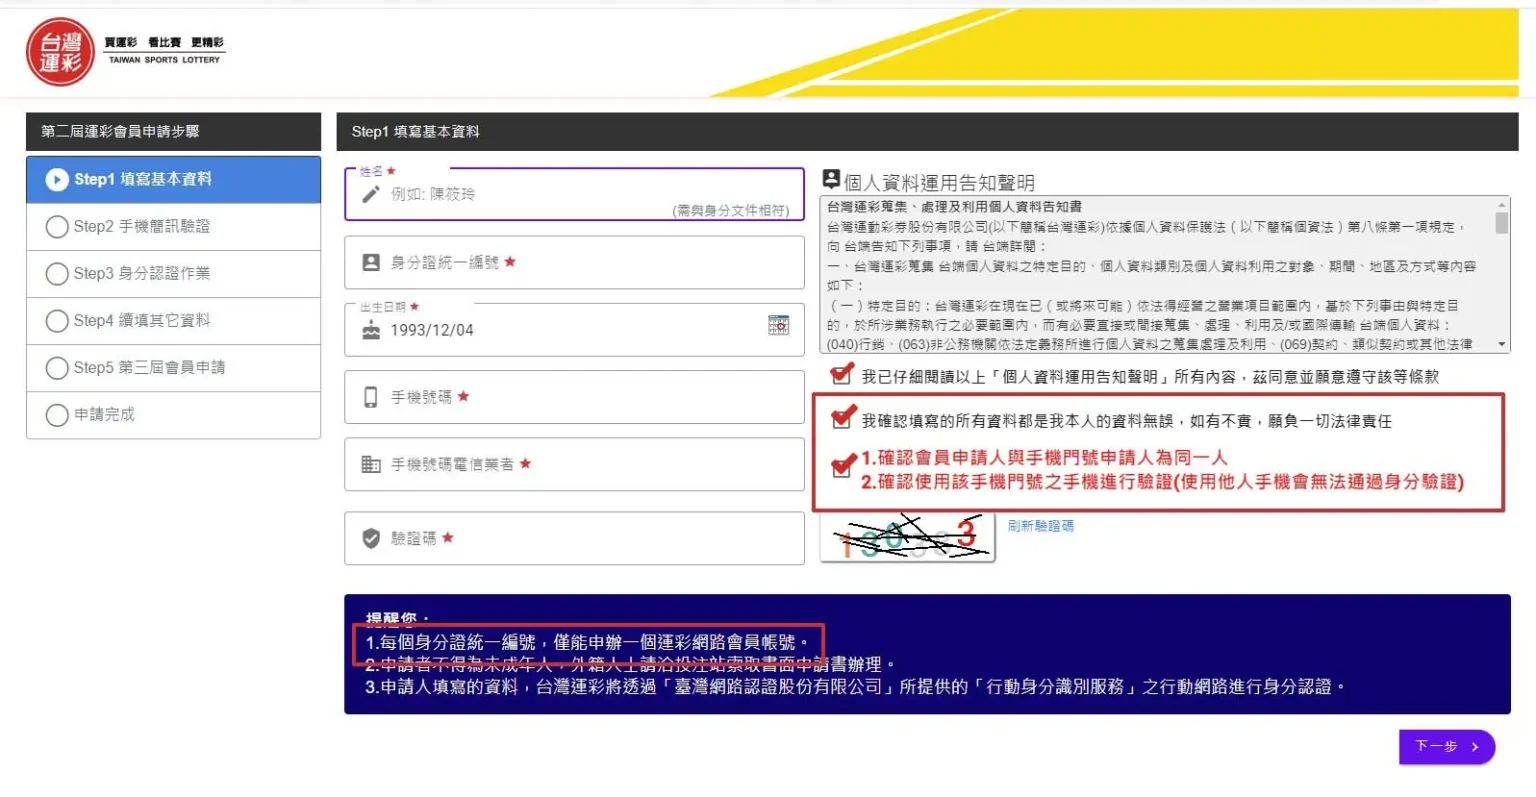Toggle the 我確認填寫的所有資料 confirmation checkbox
1536x797 pixels.
click(842, 418)
